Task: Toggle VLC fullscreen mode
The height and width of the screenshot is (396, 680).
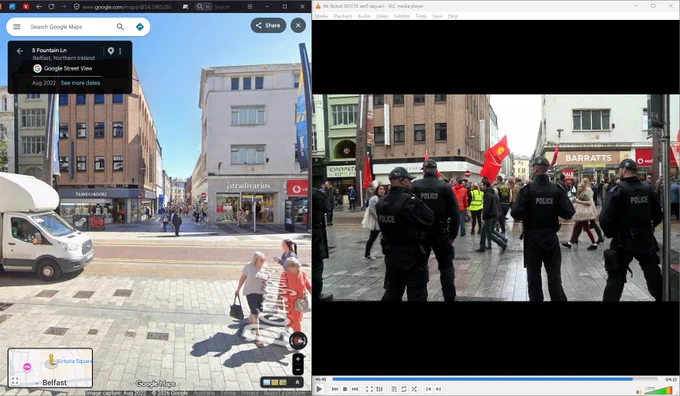Action: click(369, 389)
